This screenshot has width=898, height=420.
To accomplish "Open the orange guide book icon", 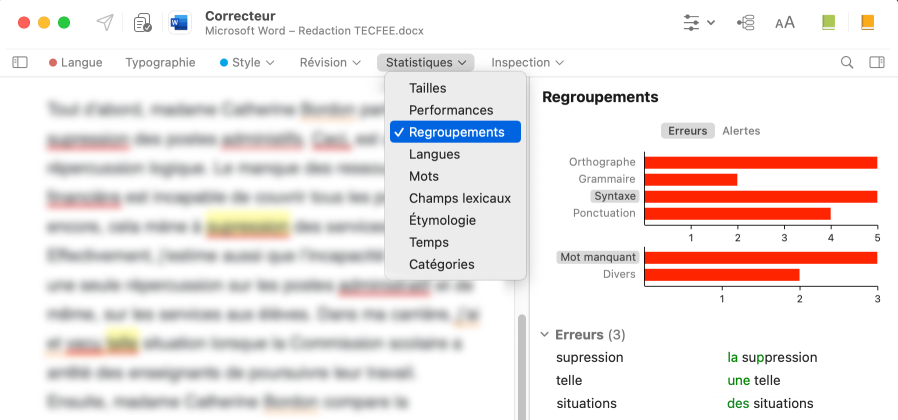I will 866,22.
